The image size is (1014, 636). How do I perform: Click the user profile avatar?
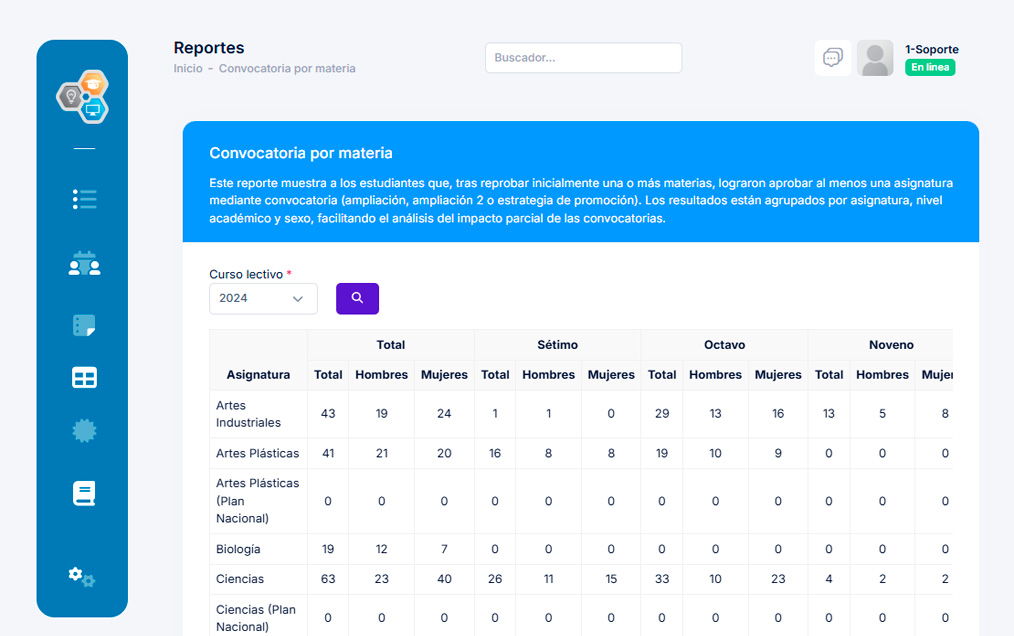tap(875, 58)
